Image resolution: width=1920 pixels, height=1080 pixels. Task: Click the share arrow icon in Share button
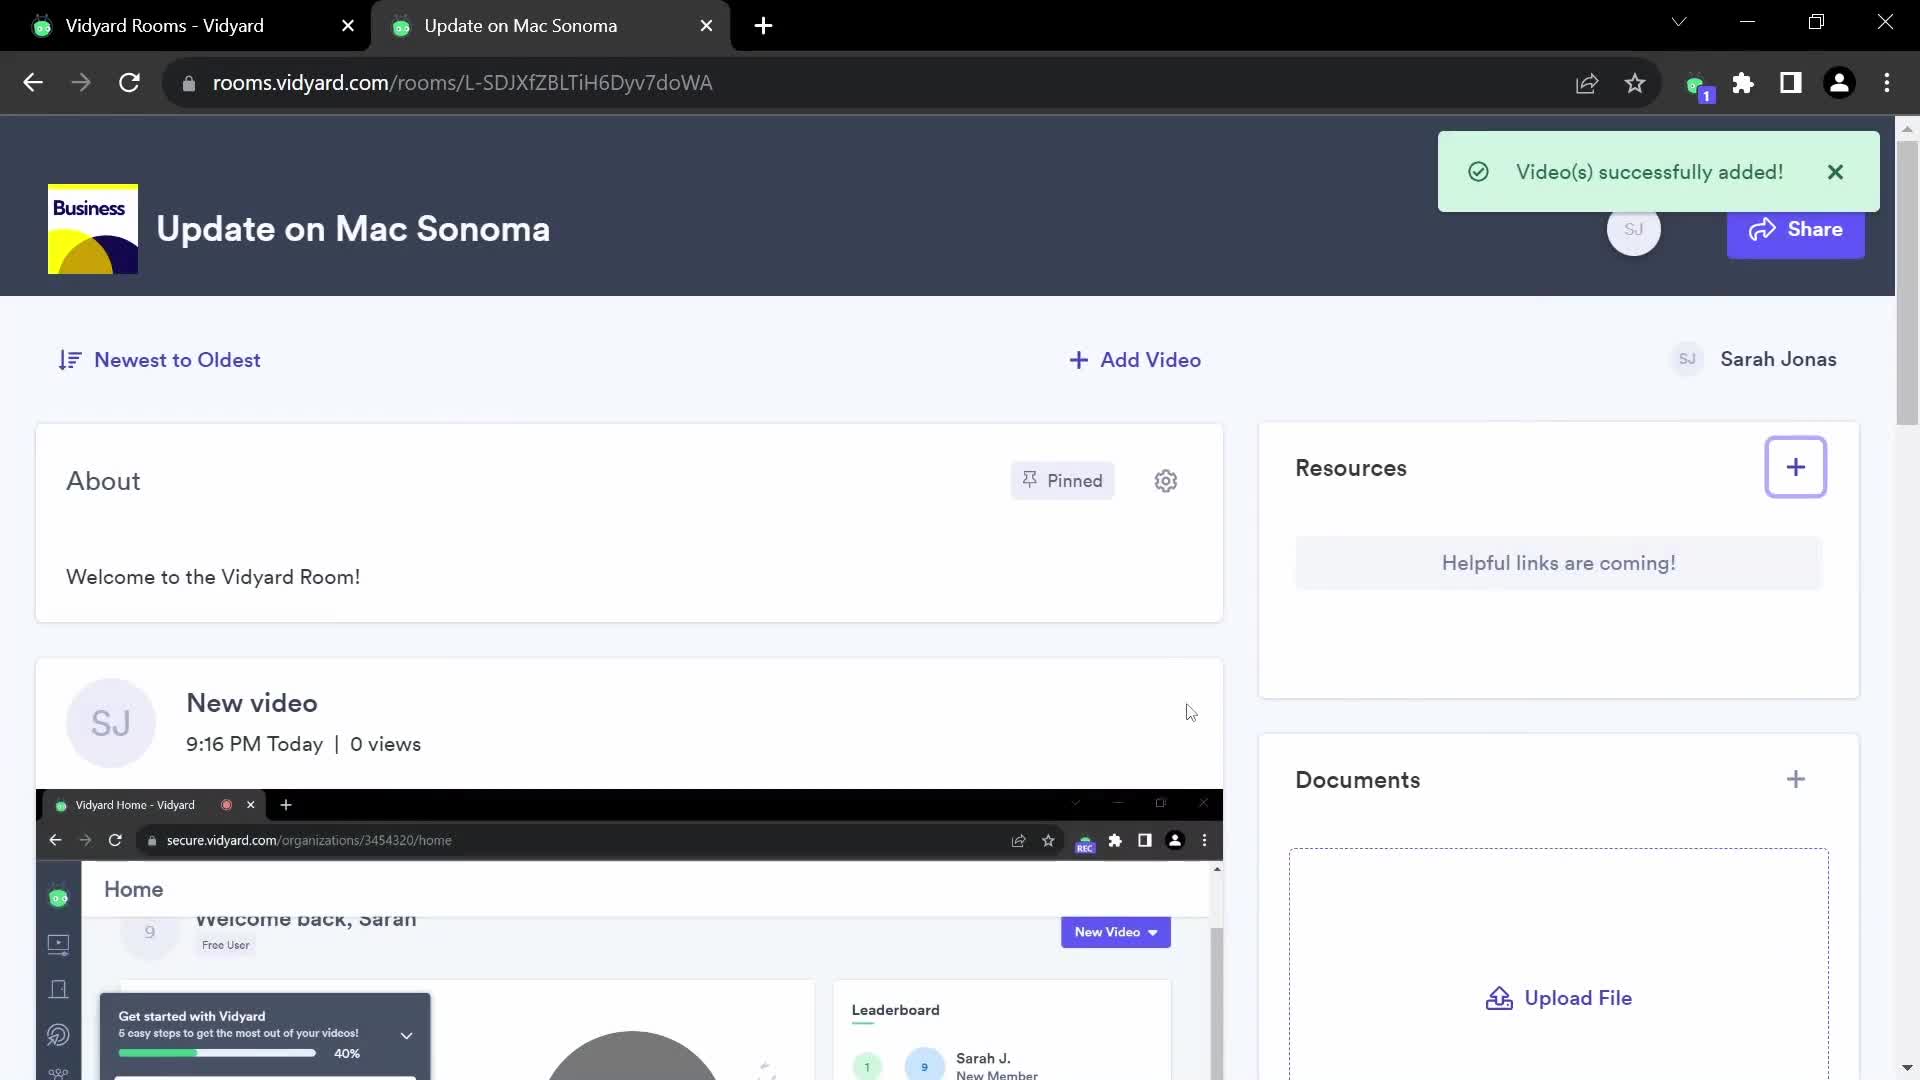[1762, 230]
